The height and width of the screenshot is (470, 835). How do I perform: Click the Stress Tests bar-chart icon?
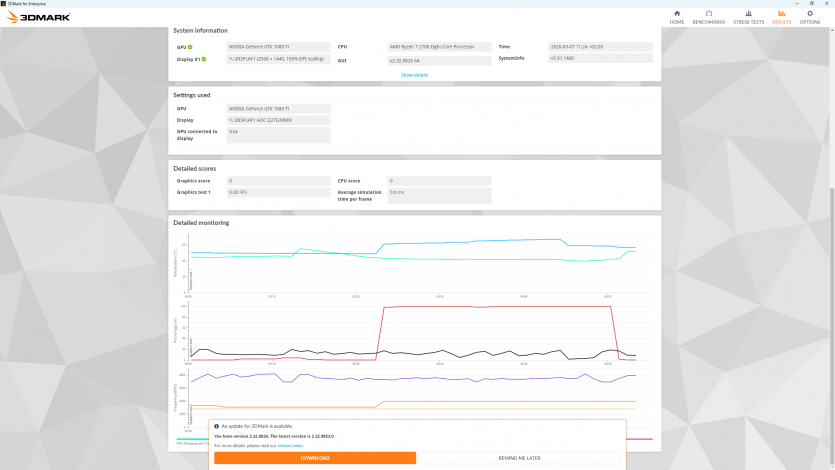click(750, 13)
